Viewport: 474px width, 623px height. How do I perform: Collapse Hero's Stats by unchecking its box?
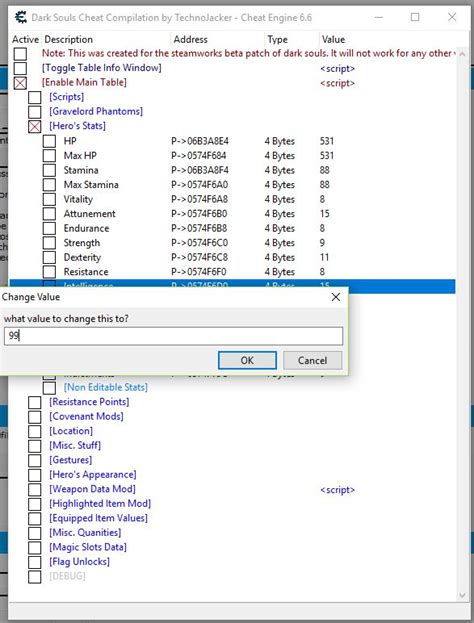coord(35,126)
